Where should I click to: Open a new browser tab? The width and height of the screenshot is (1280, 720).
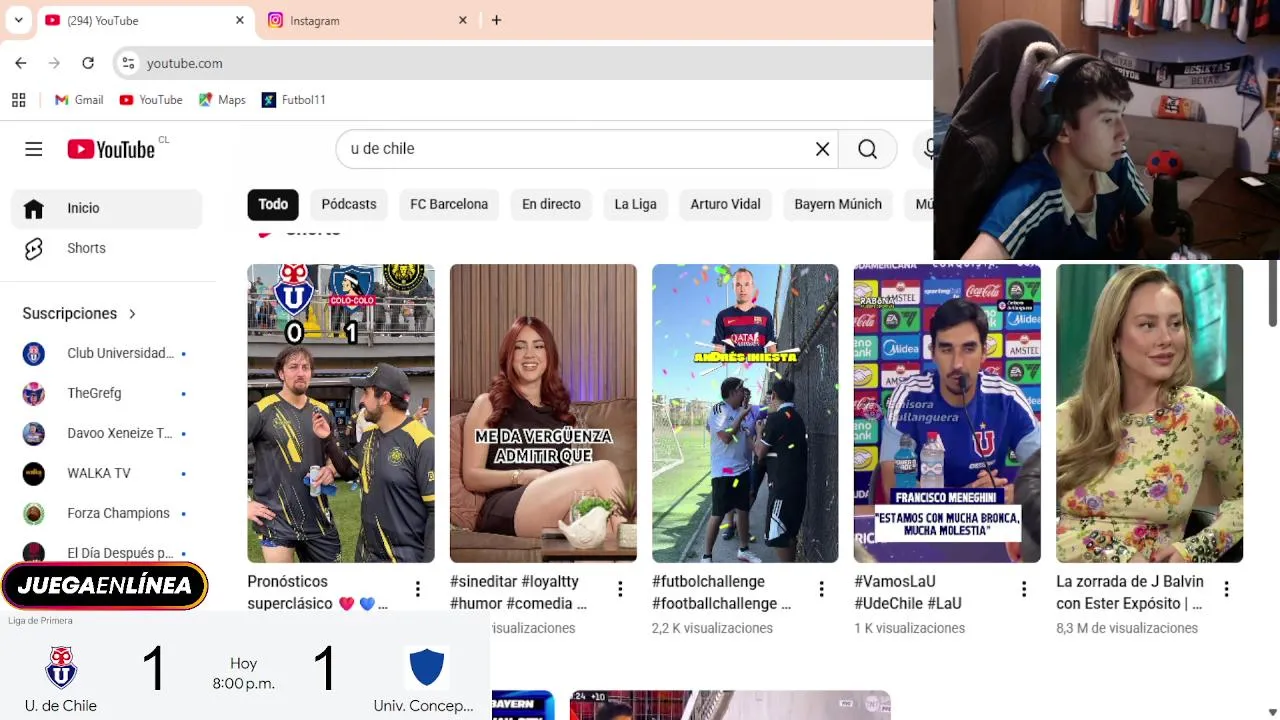click(496, 20)
